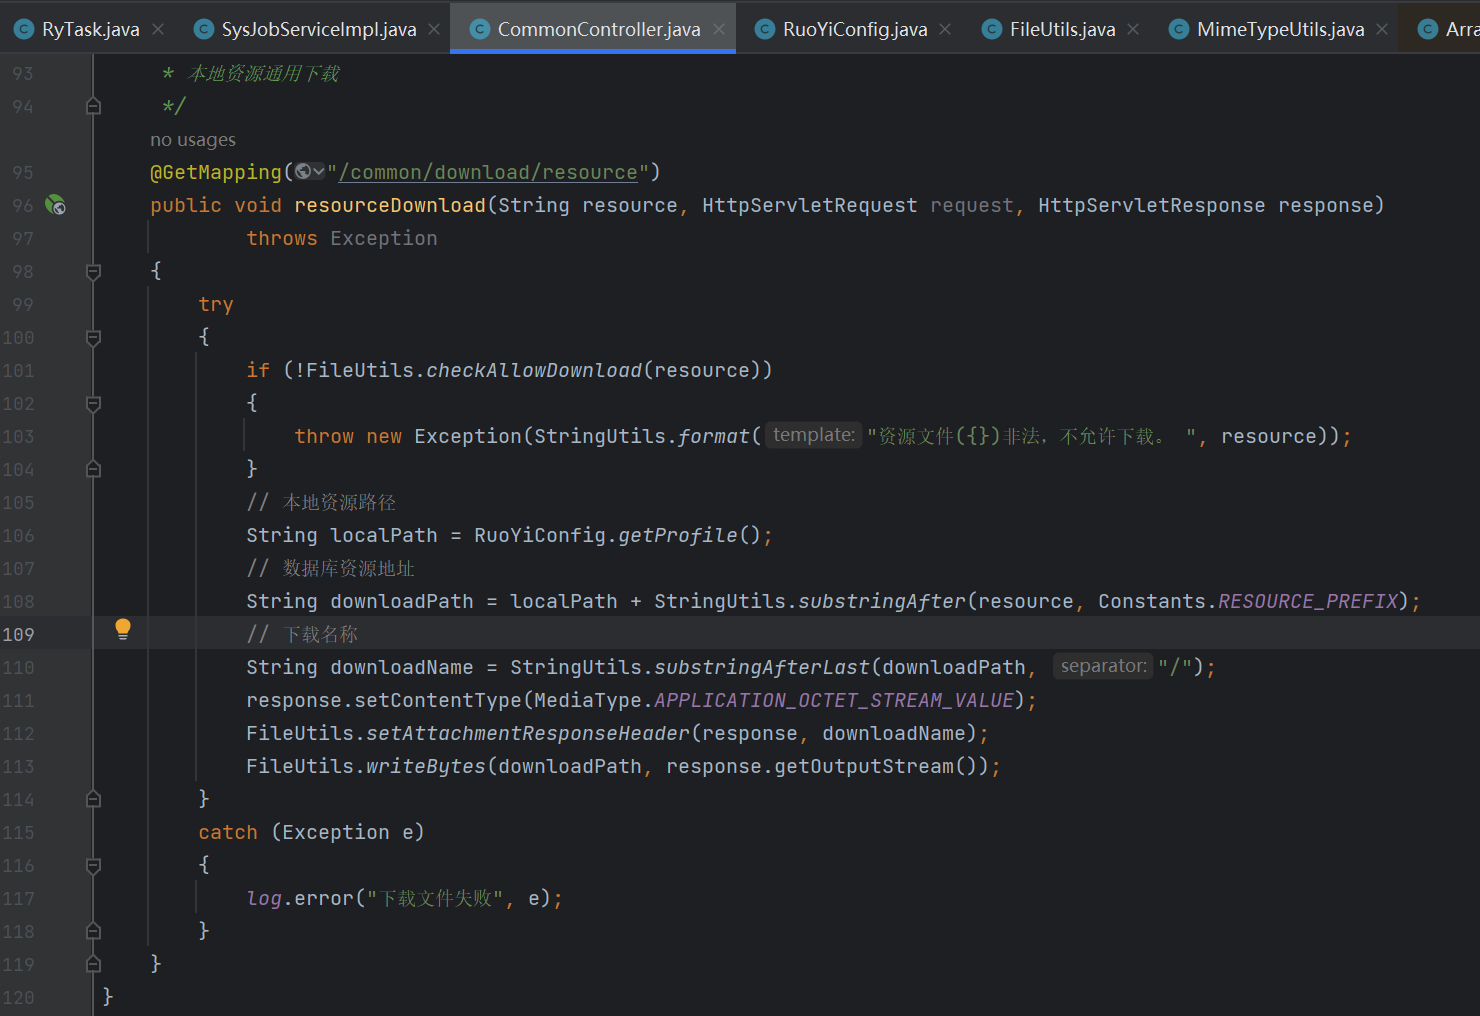The width and height of the screenshot is (1480, 1016).
Task: Collapse the method body fold at line 98
Action: pyautogui.click(x=93, y=271)
